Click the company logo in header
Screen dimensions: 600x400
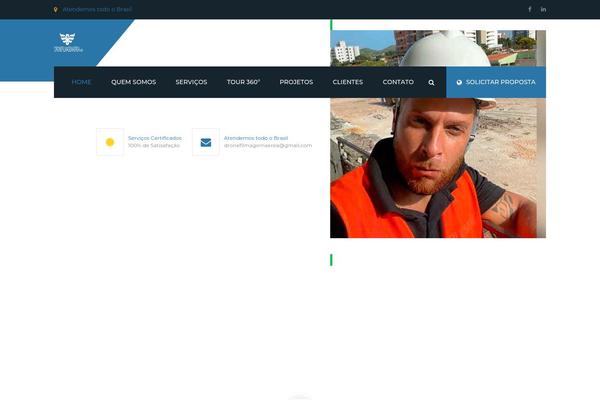(68, 42)
